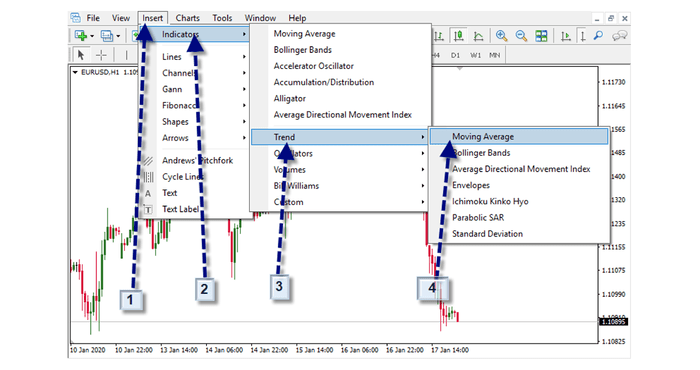Expand the Bill Williams submenu arrow

point(422,186)
